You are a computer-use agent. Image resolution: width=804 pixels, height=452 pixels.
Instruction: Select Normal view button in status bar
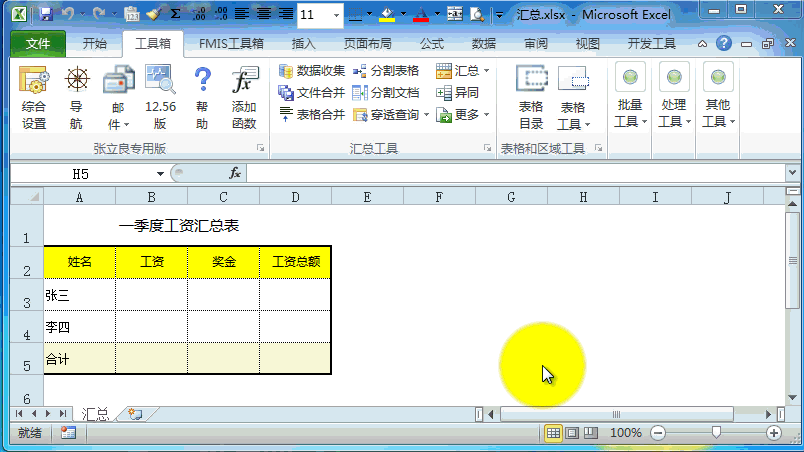553,433
